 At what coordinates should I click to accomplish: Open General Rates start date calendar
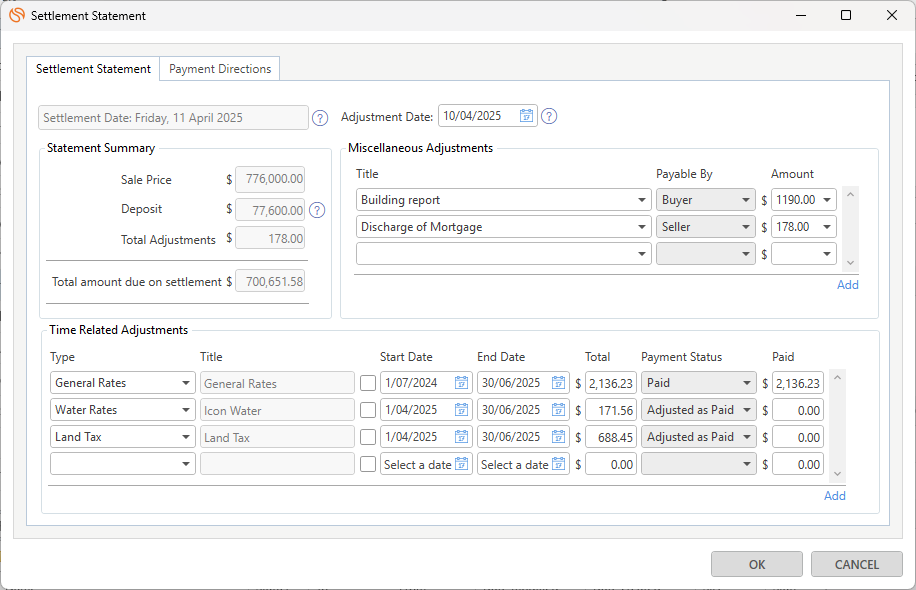pos(461,383)
